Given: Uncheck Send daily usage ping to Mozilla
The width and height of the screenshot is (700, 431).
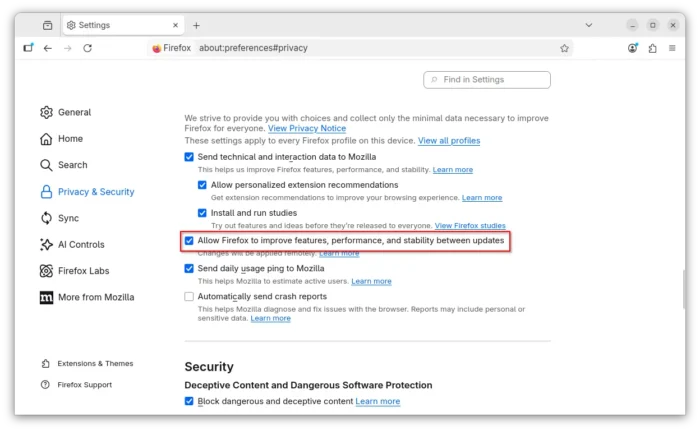Looking at the screenshot, I should click(189, 269).
